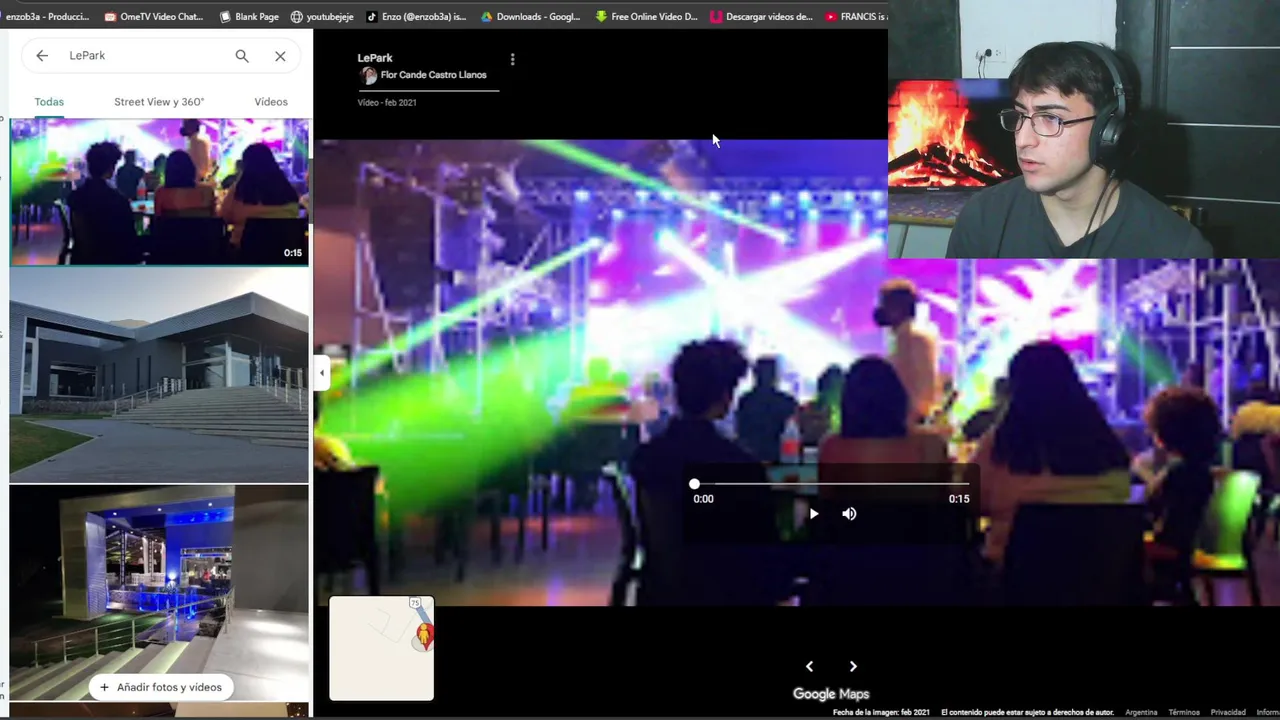Open the Videos tab
This screenshot has height=720, width=1280.
pyautogui.click(x=271, y=102)
